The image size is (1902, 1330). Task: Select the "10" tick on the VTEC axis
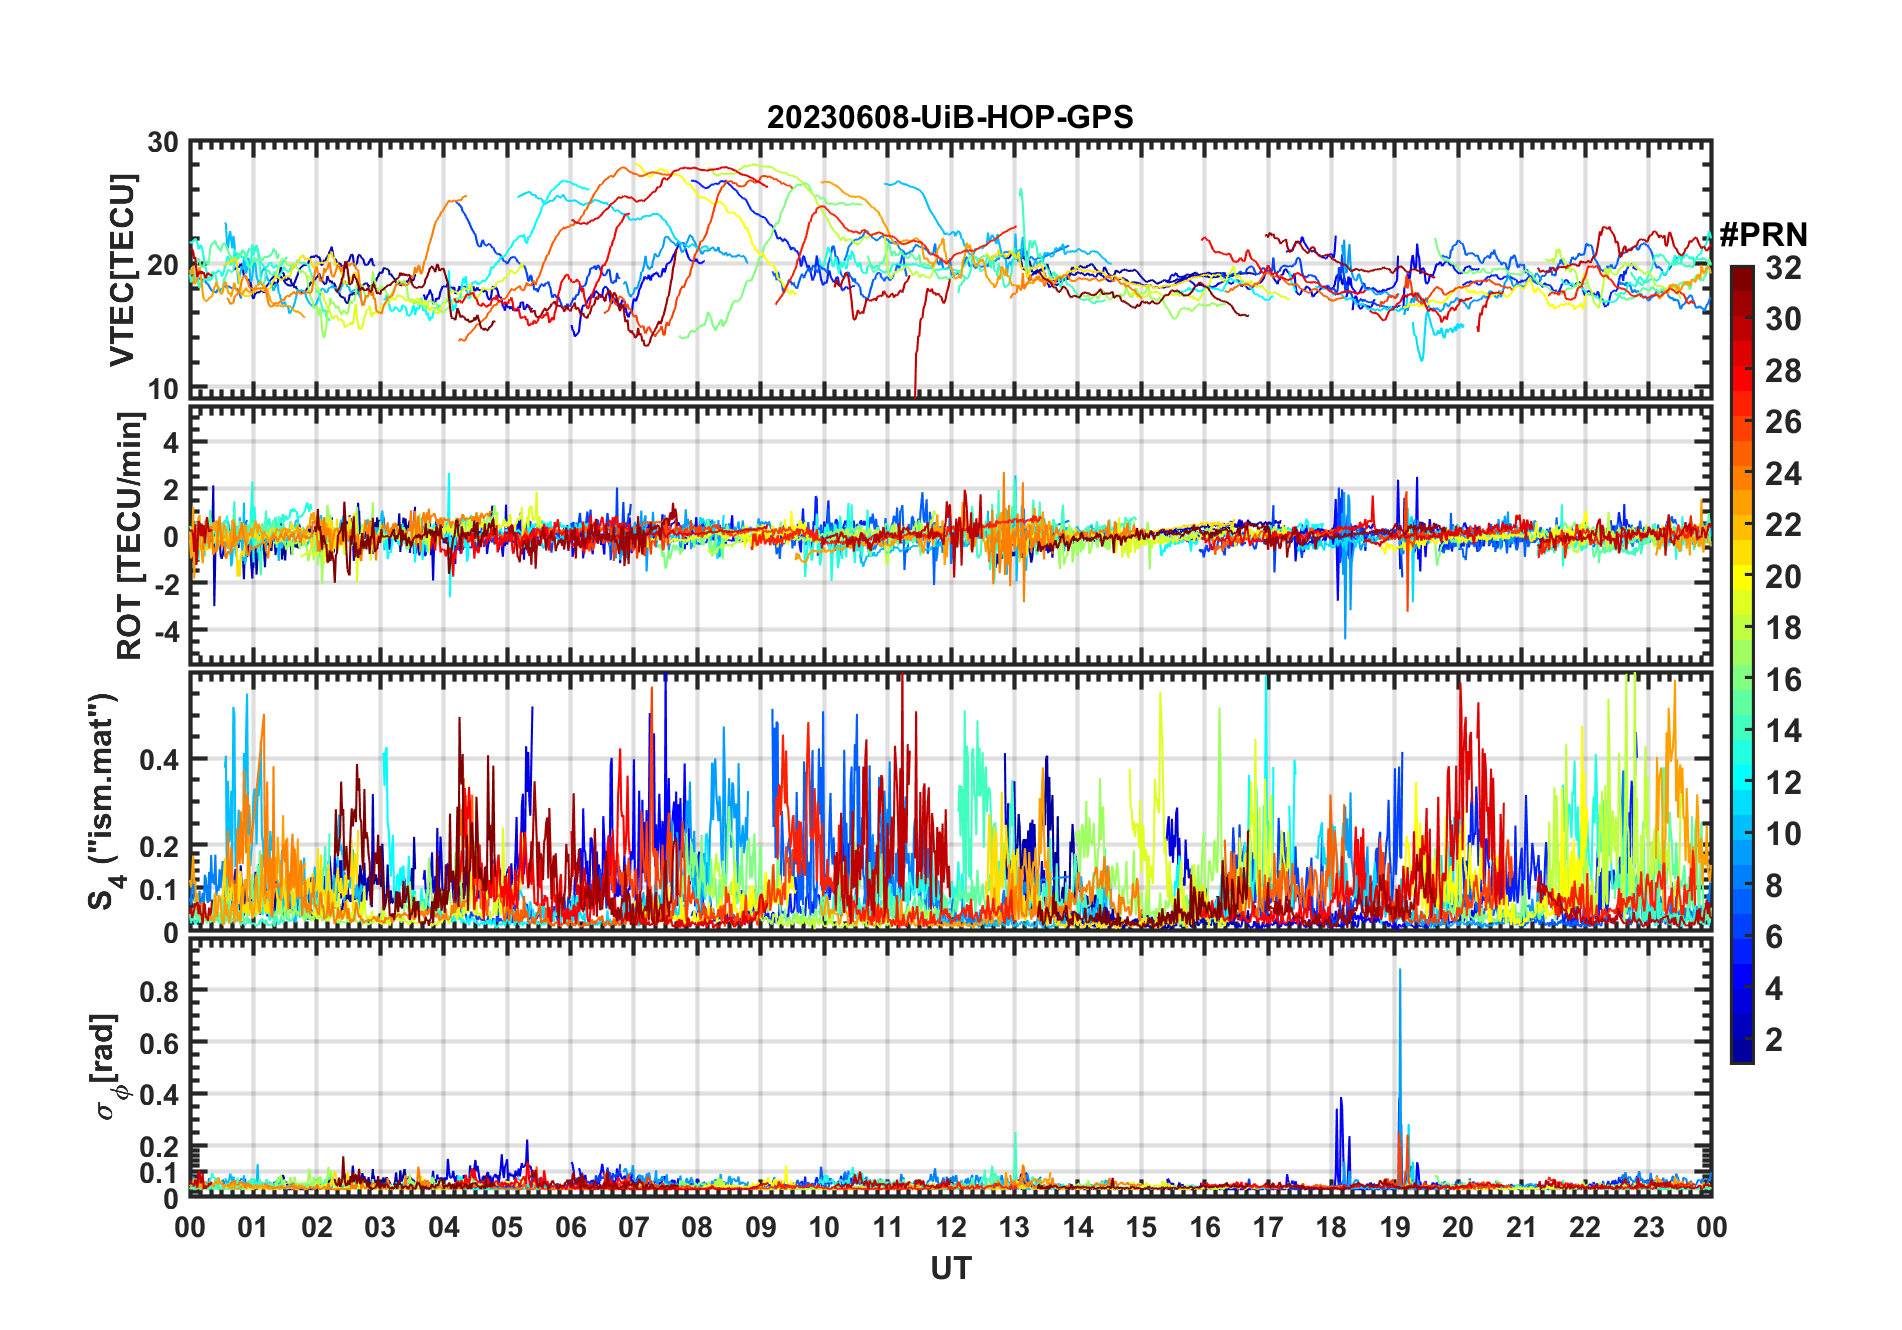[163, 389]
